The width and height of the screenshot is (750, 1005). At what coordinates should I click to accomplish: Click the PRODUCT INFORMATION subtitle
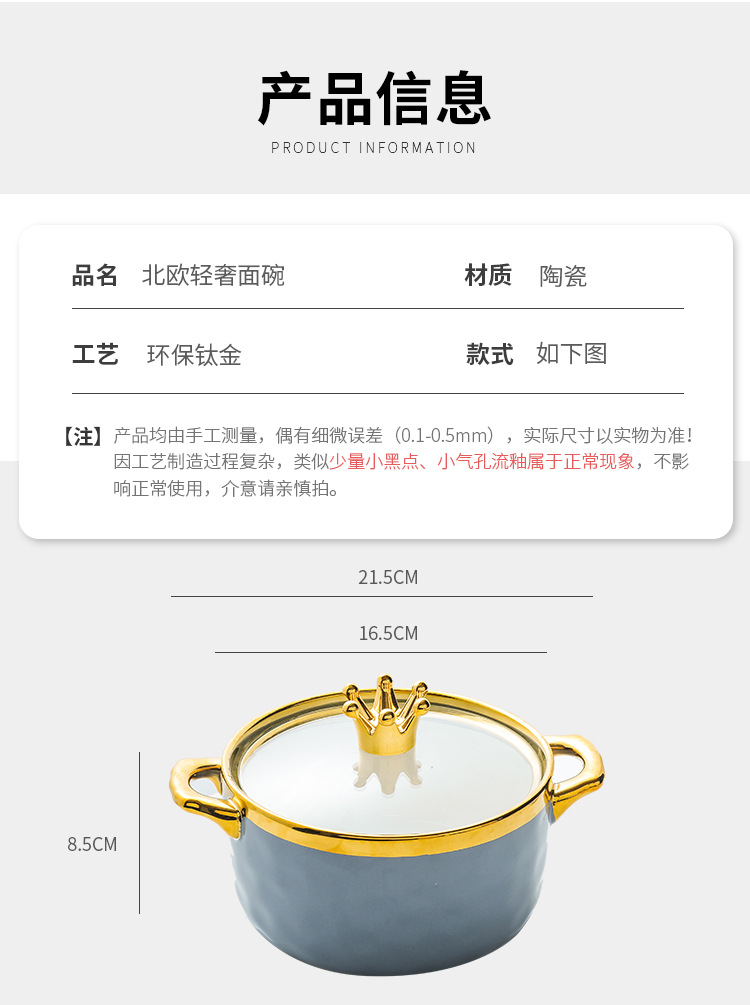tap(374, 148)
